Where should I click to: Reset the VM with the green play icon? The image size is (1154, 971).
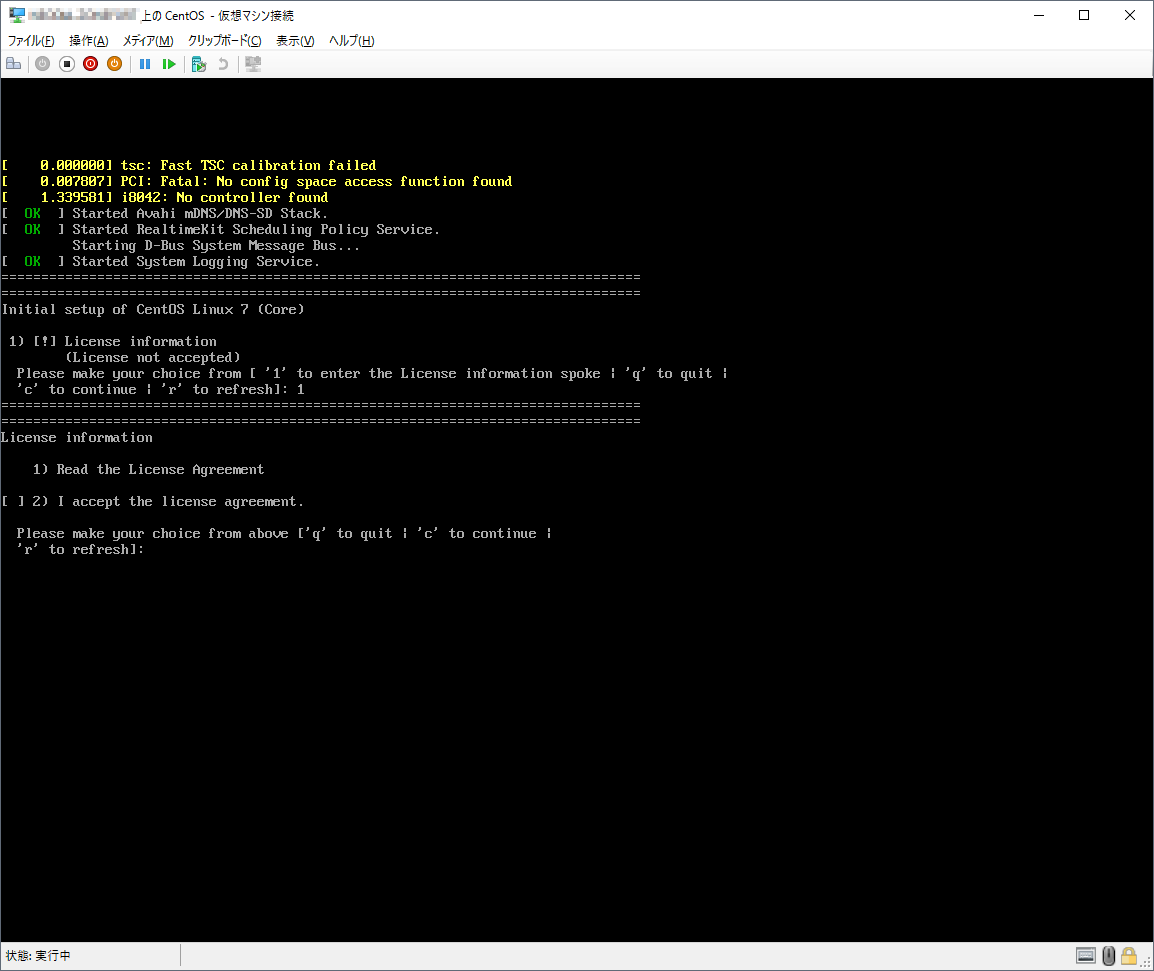pyautogui.click(x=169, y=64)
